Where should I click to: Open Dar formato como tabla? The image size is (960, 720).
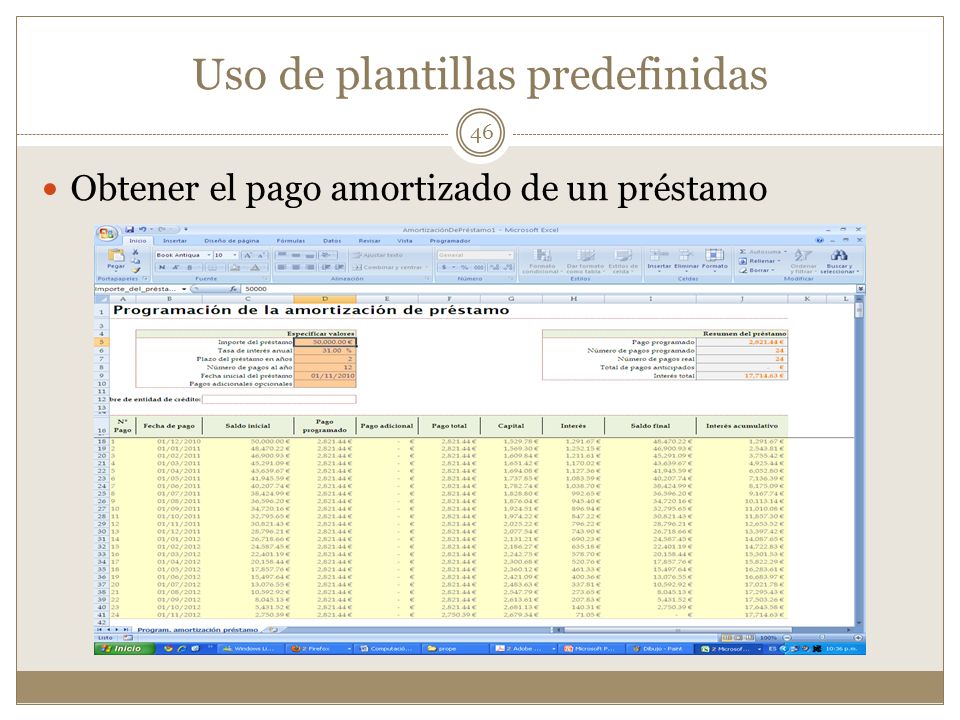point(585,261)
